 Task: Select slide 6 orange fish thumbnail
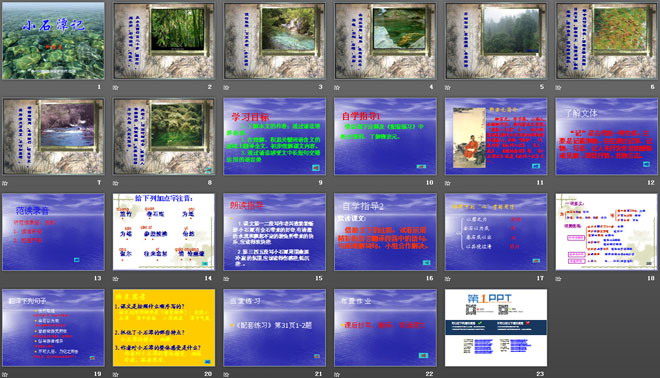click(x=607, y=41)
